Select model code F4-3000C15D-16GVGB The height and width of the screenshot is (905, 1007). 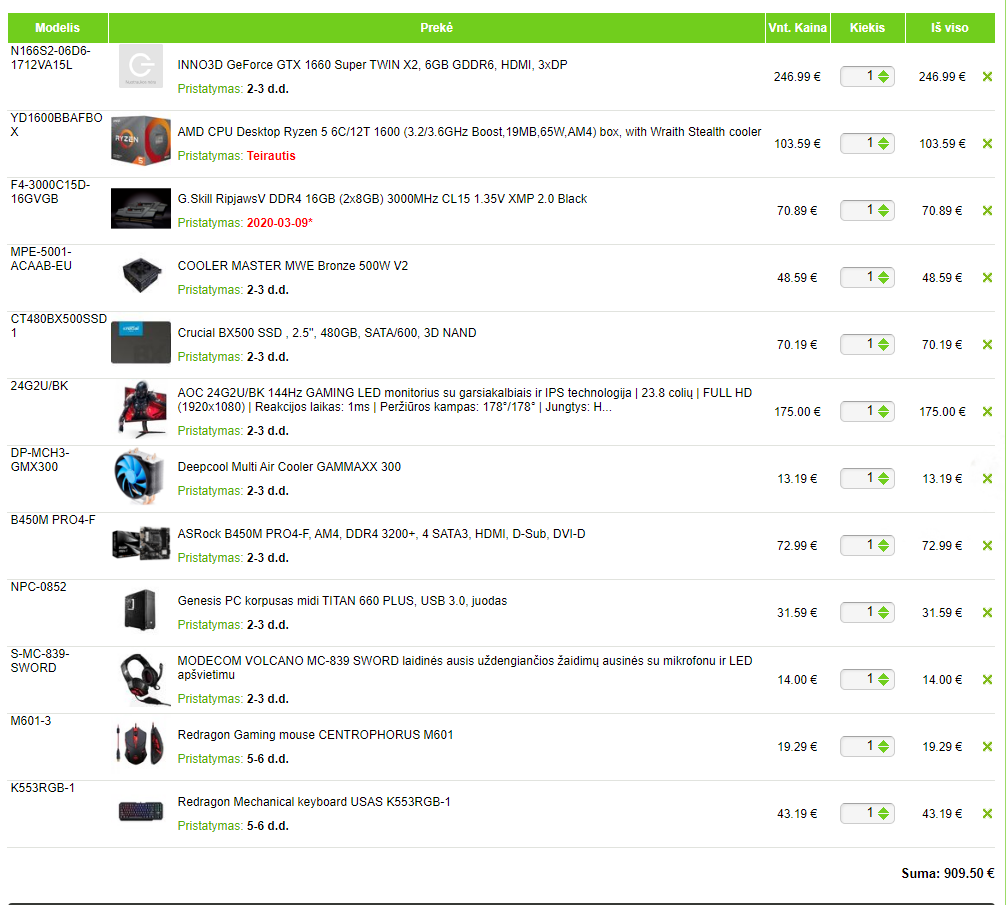click(50, 192)
